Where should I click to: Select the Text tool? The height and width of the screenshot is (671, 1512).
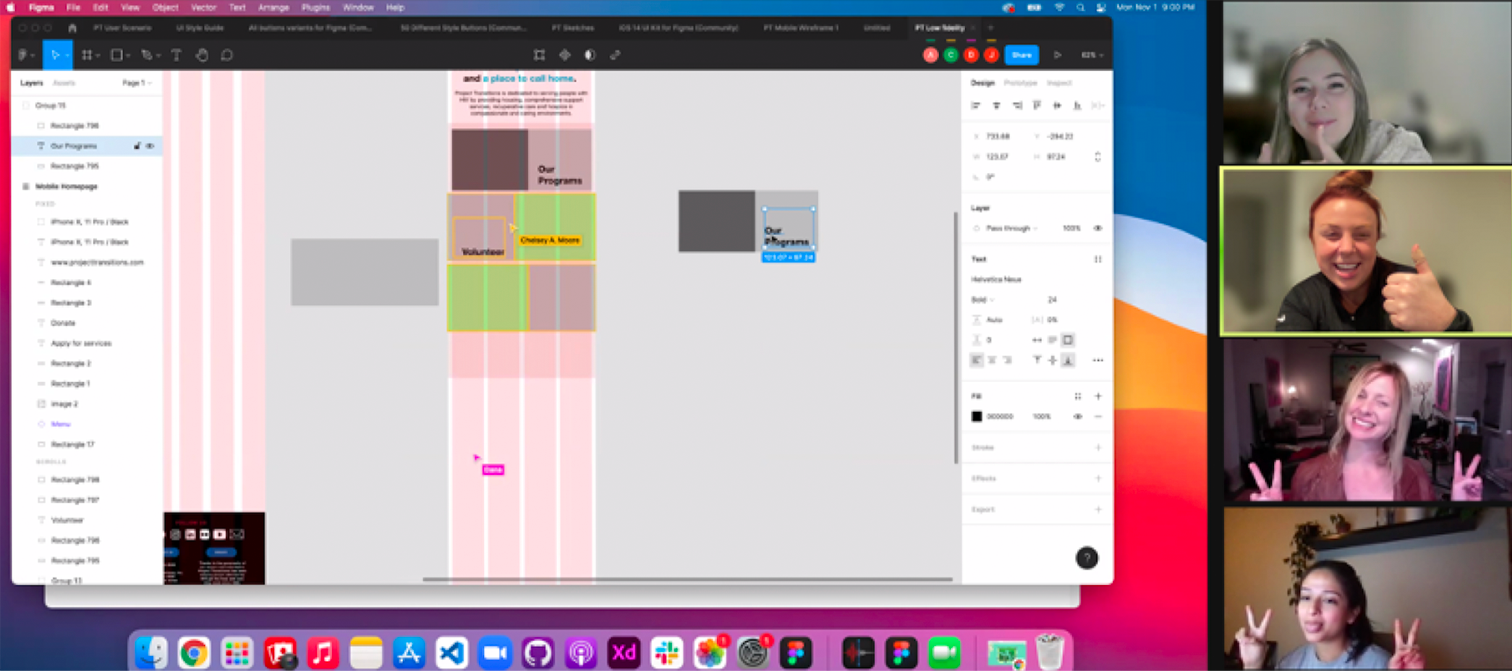pyautogui.click(x=176, y=55)
